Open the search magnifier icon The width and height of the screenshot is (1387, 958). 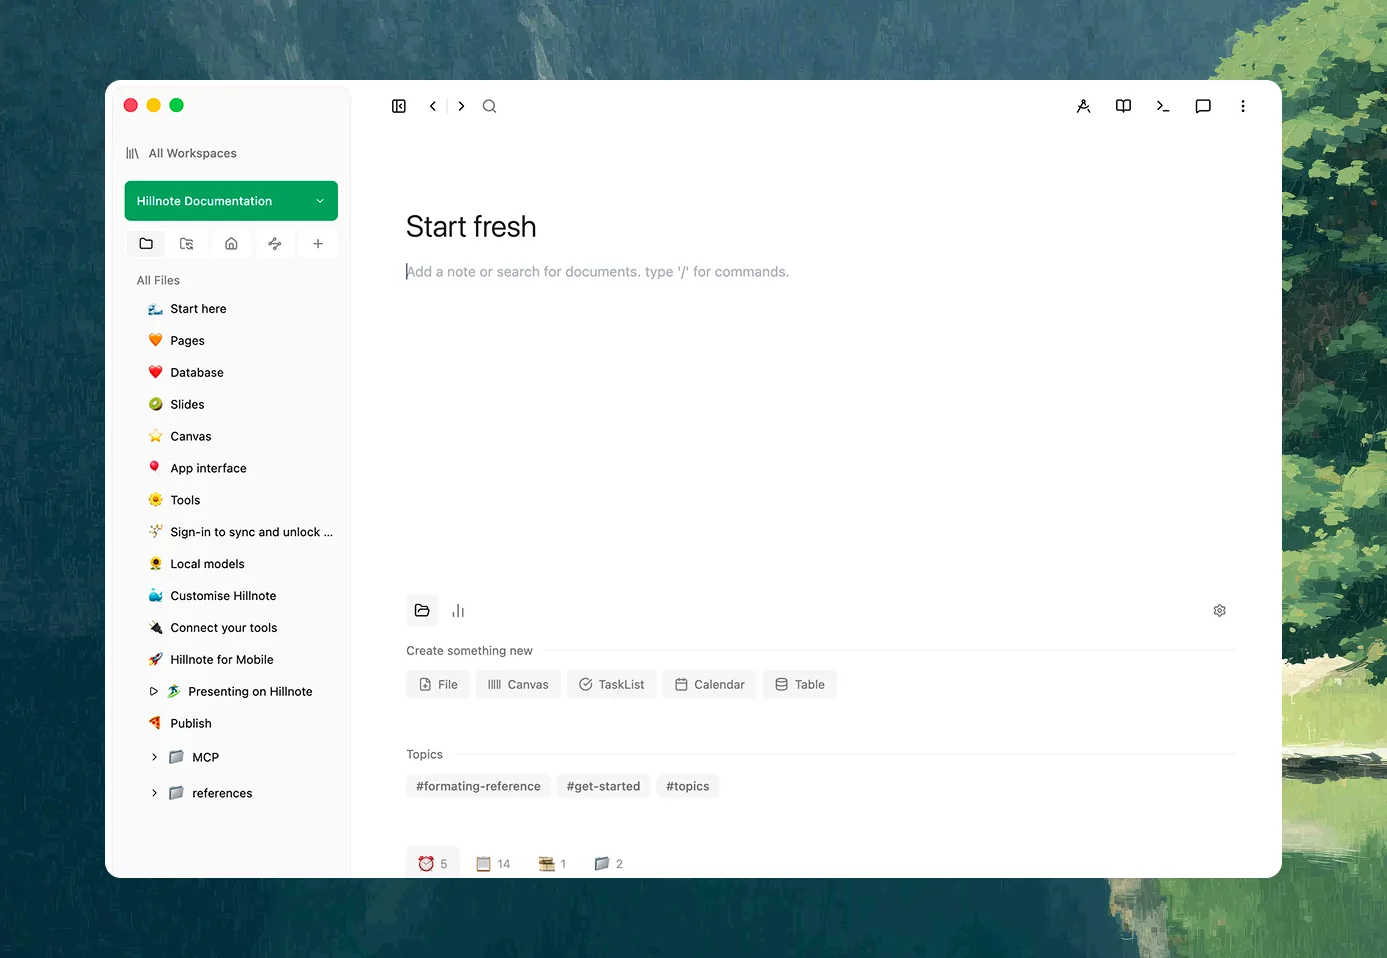coord(489,106)
